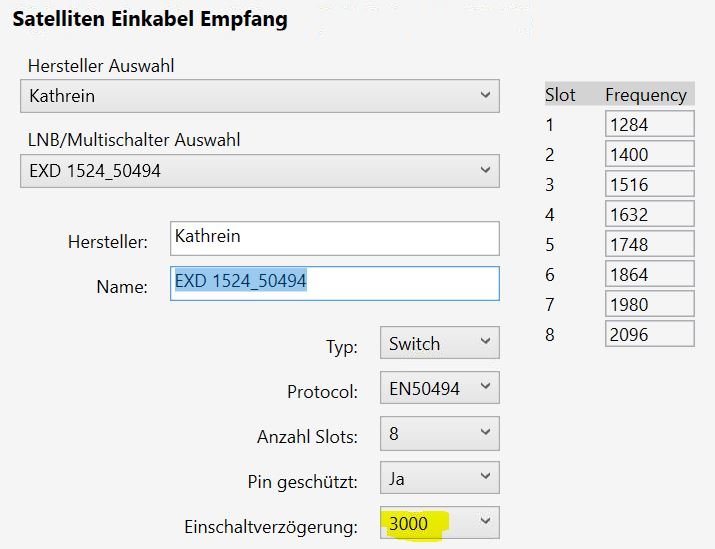The image size is (715, 549).
Task: Open the Hersteller Auswahl dropdown
Action: (259, 97)
